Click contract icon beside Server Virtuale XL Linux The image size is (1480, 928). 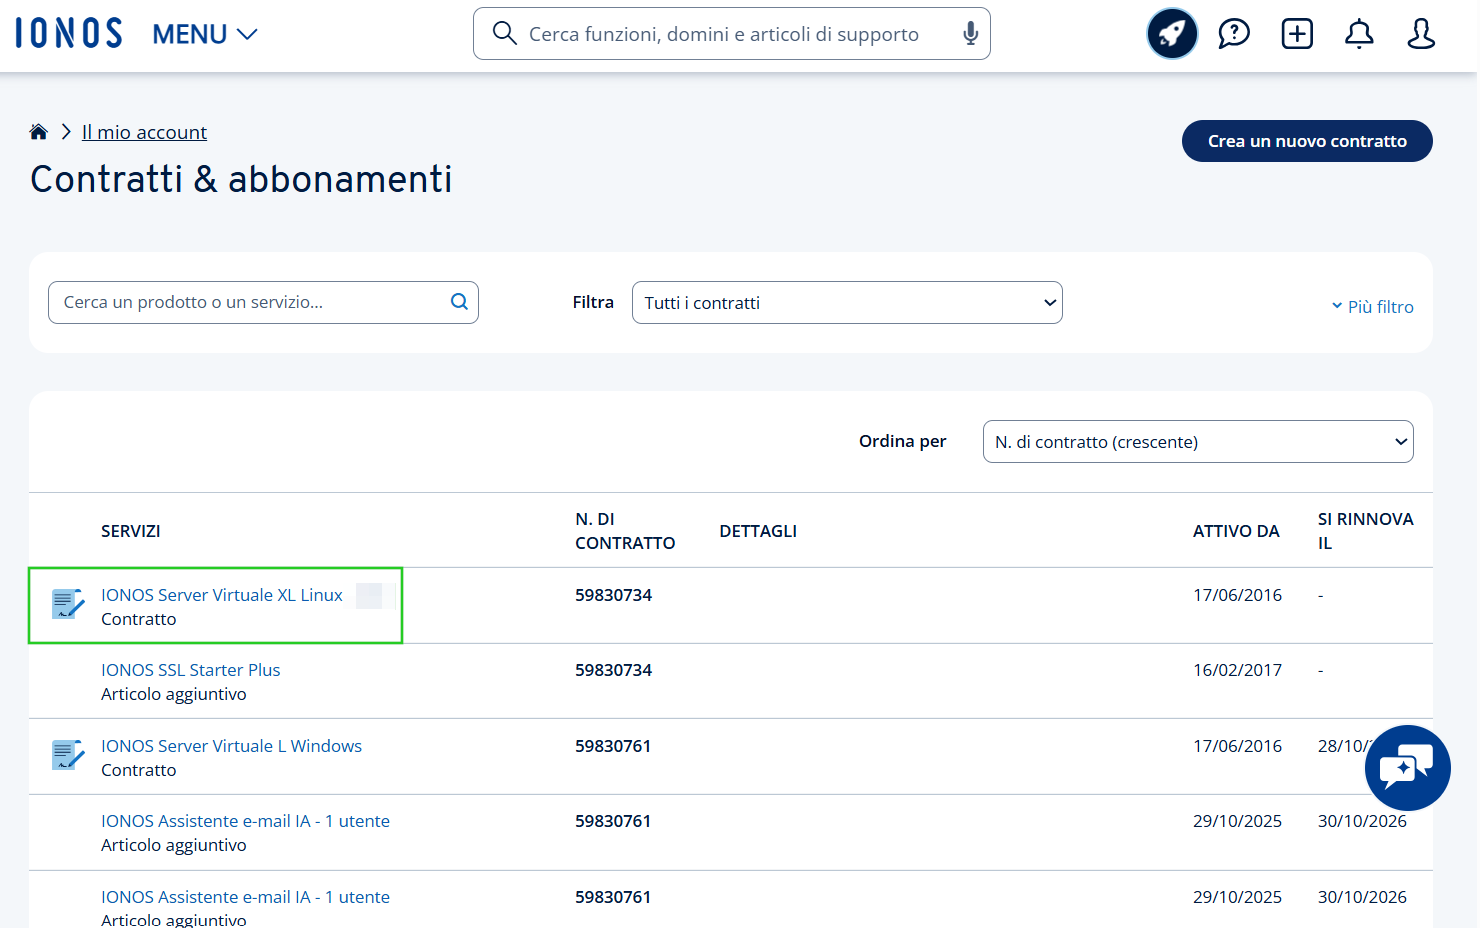click(68, 604)
